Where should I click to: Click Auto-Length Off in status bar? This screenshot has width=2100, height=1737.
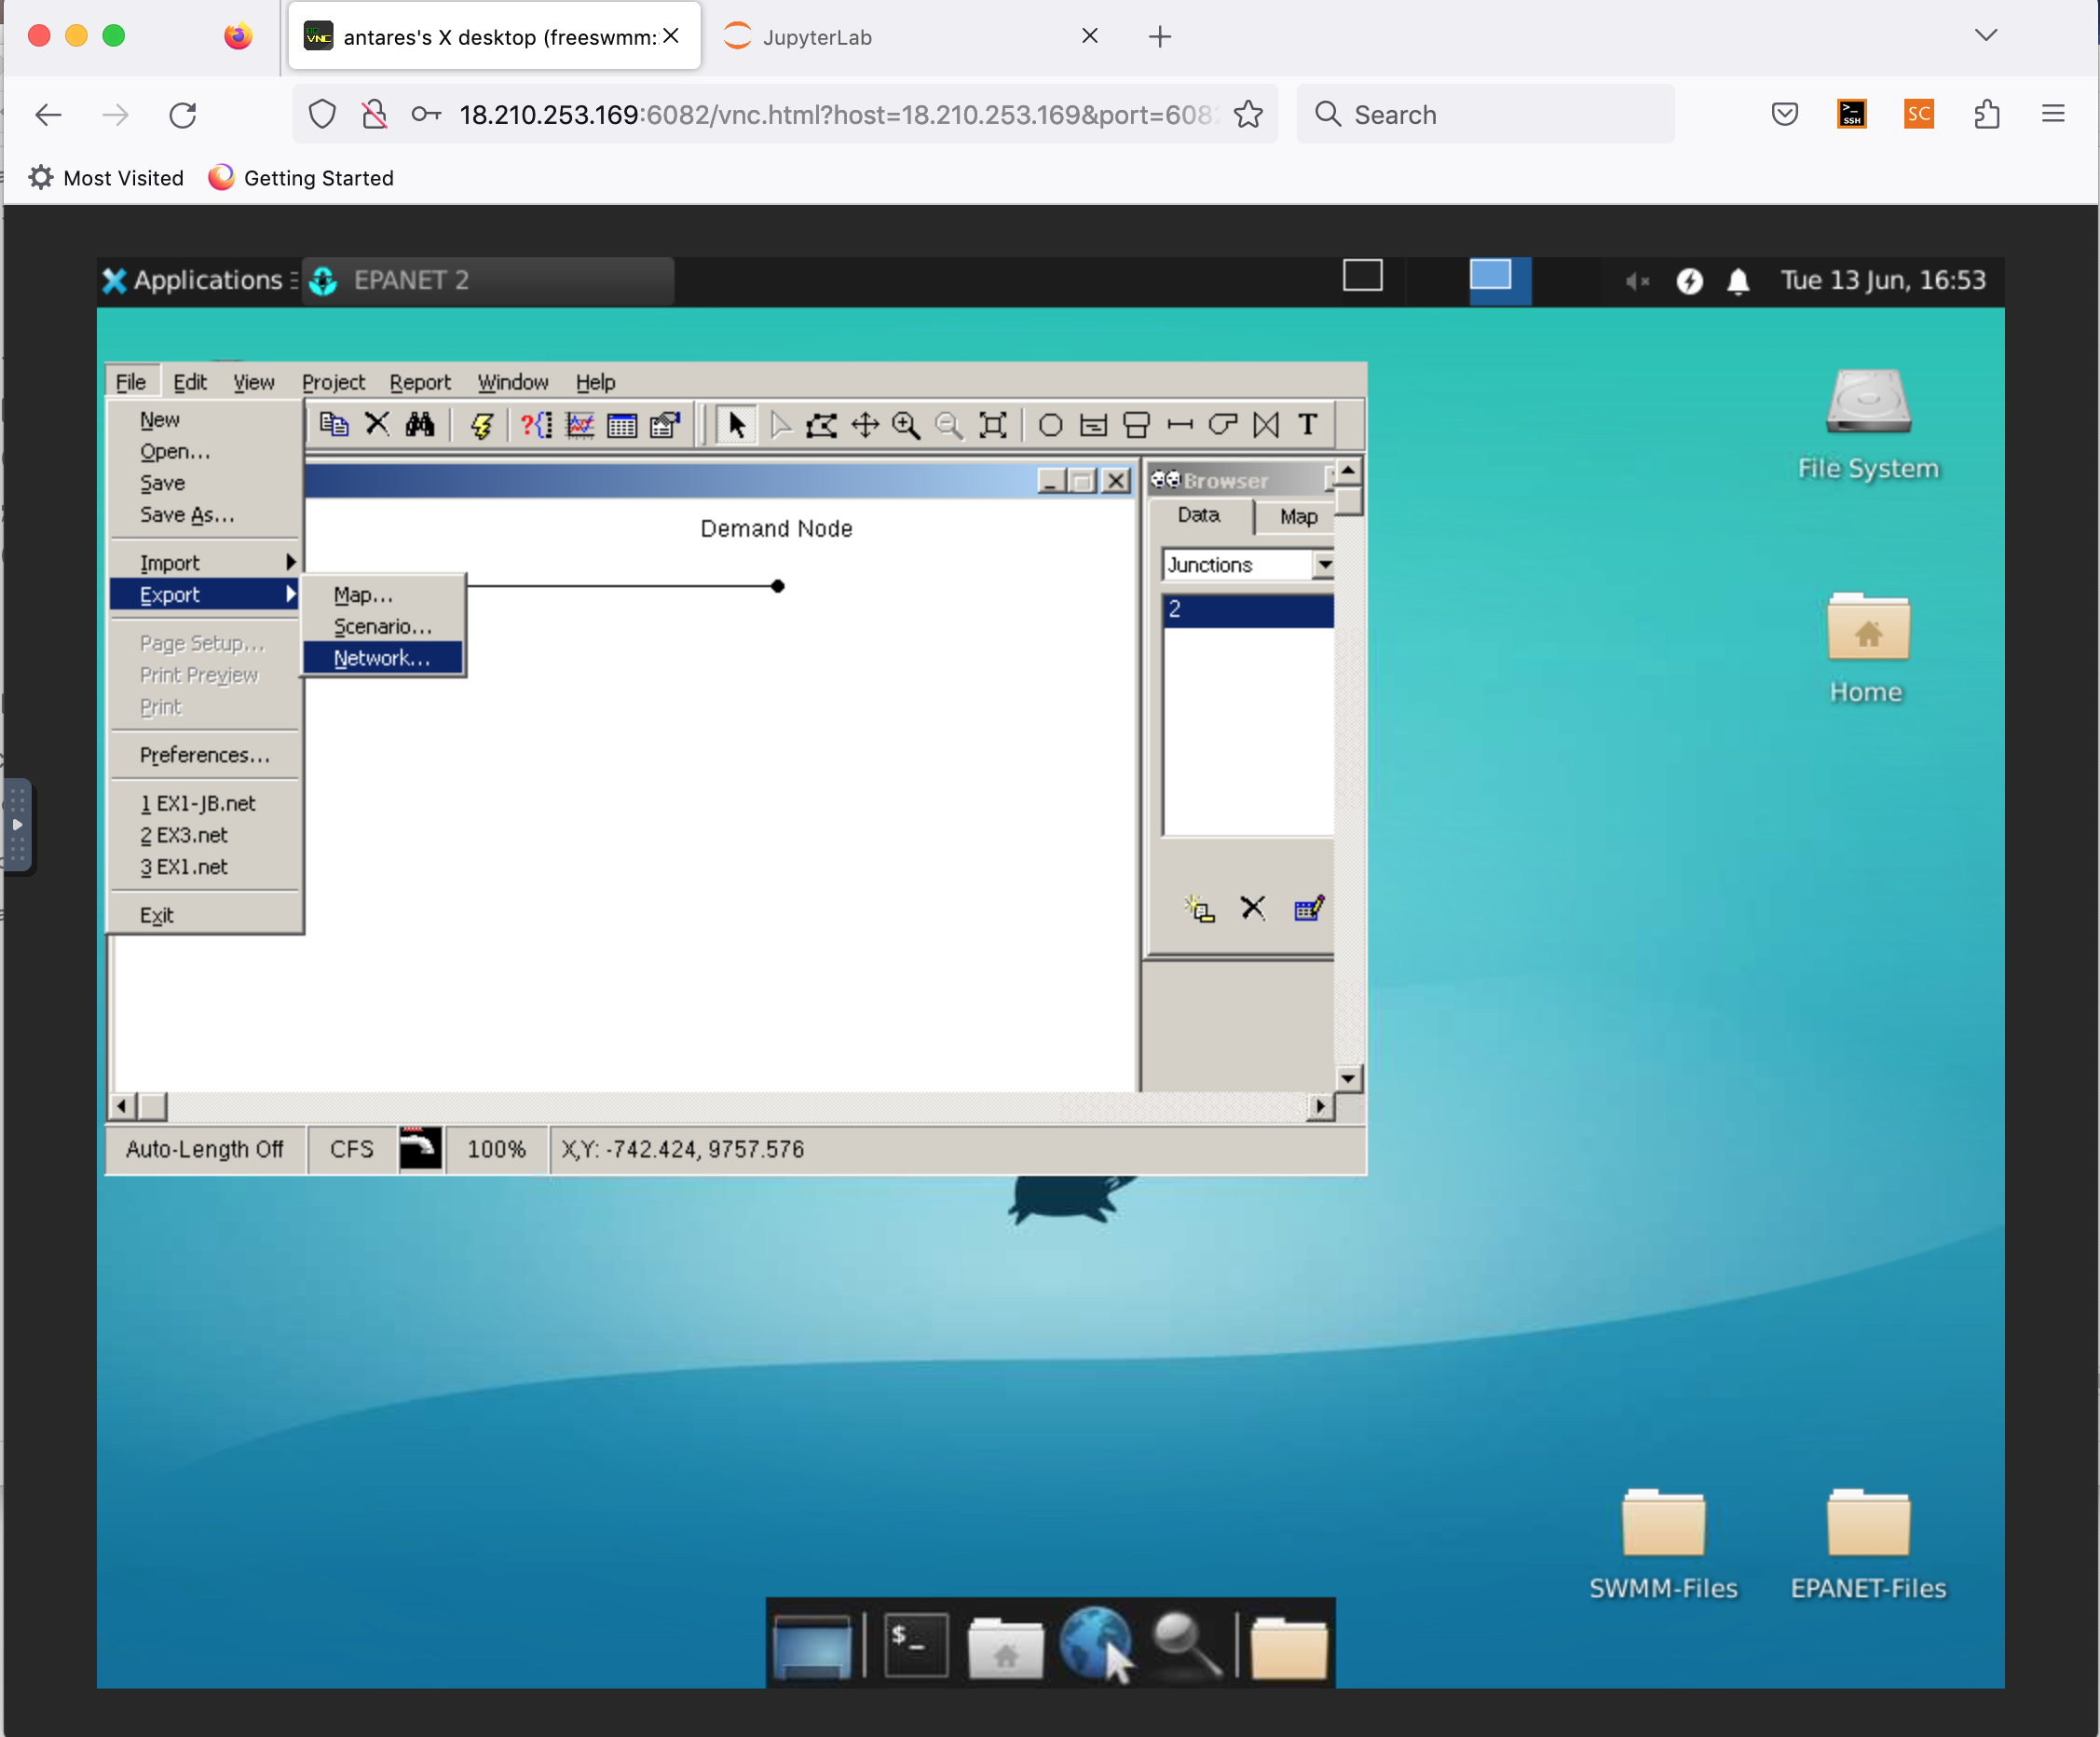point(204,1149)
